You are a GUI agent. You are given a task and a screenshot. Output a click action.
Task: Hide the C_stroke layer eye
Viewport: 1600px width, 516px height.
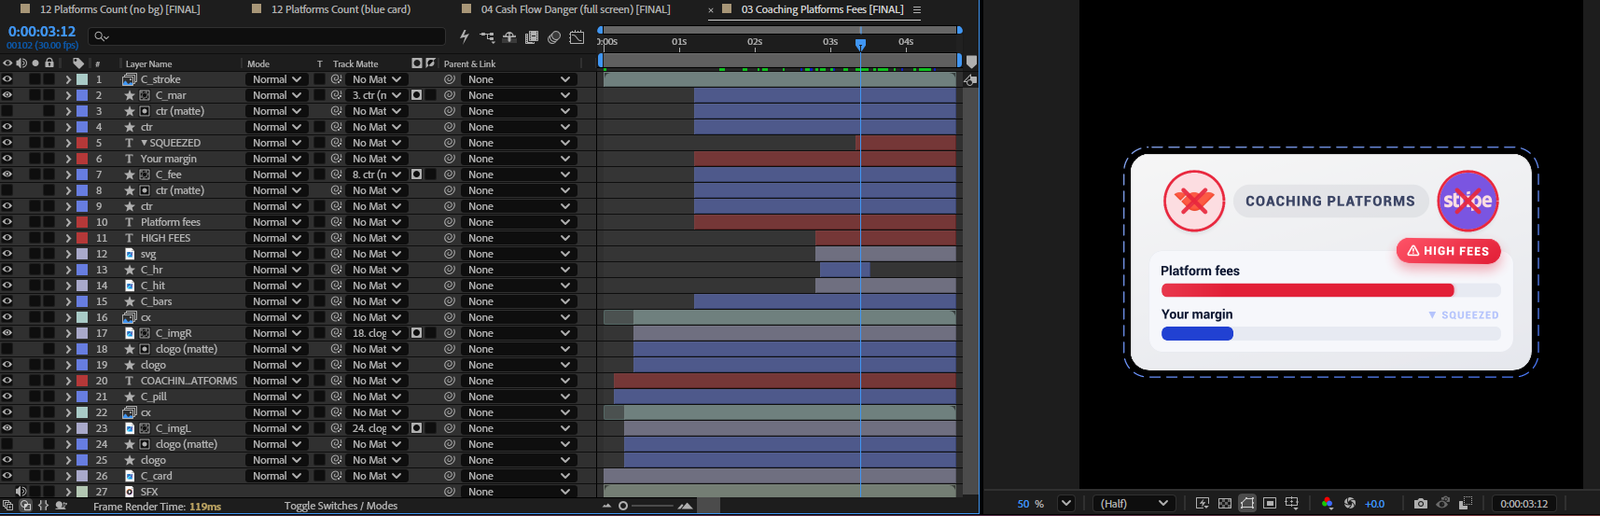[7, 79]
